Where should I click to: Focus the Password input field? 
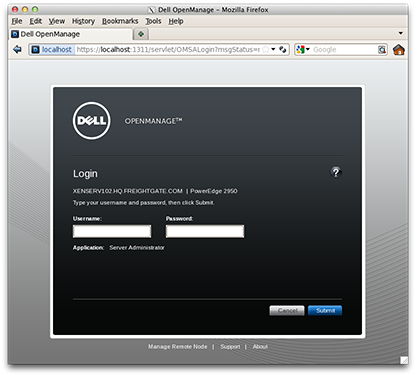pyautogui.click(x=205, y=231)
